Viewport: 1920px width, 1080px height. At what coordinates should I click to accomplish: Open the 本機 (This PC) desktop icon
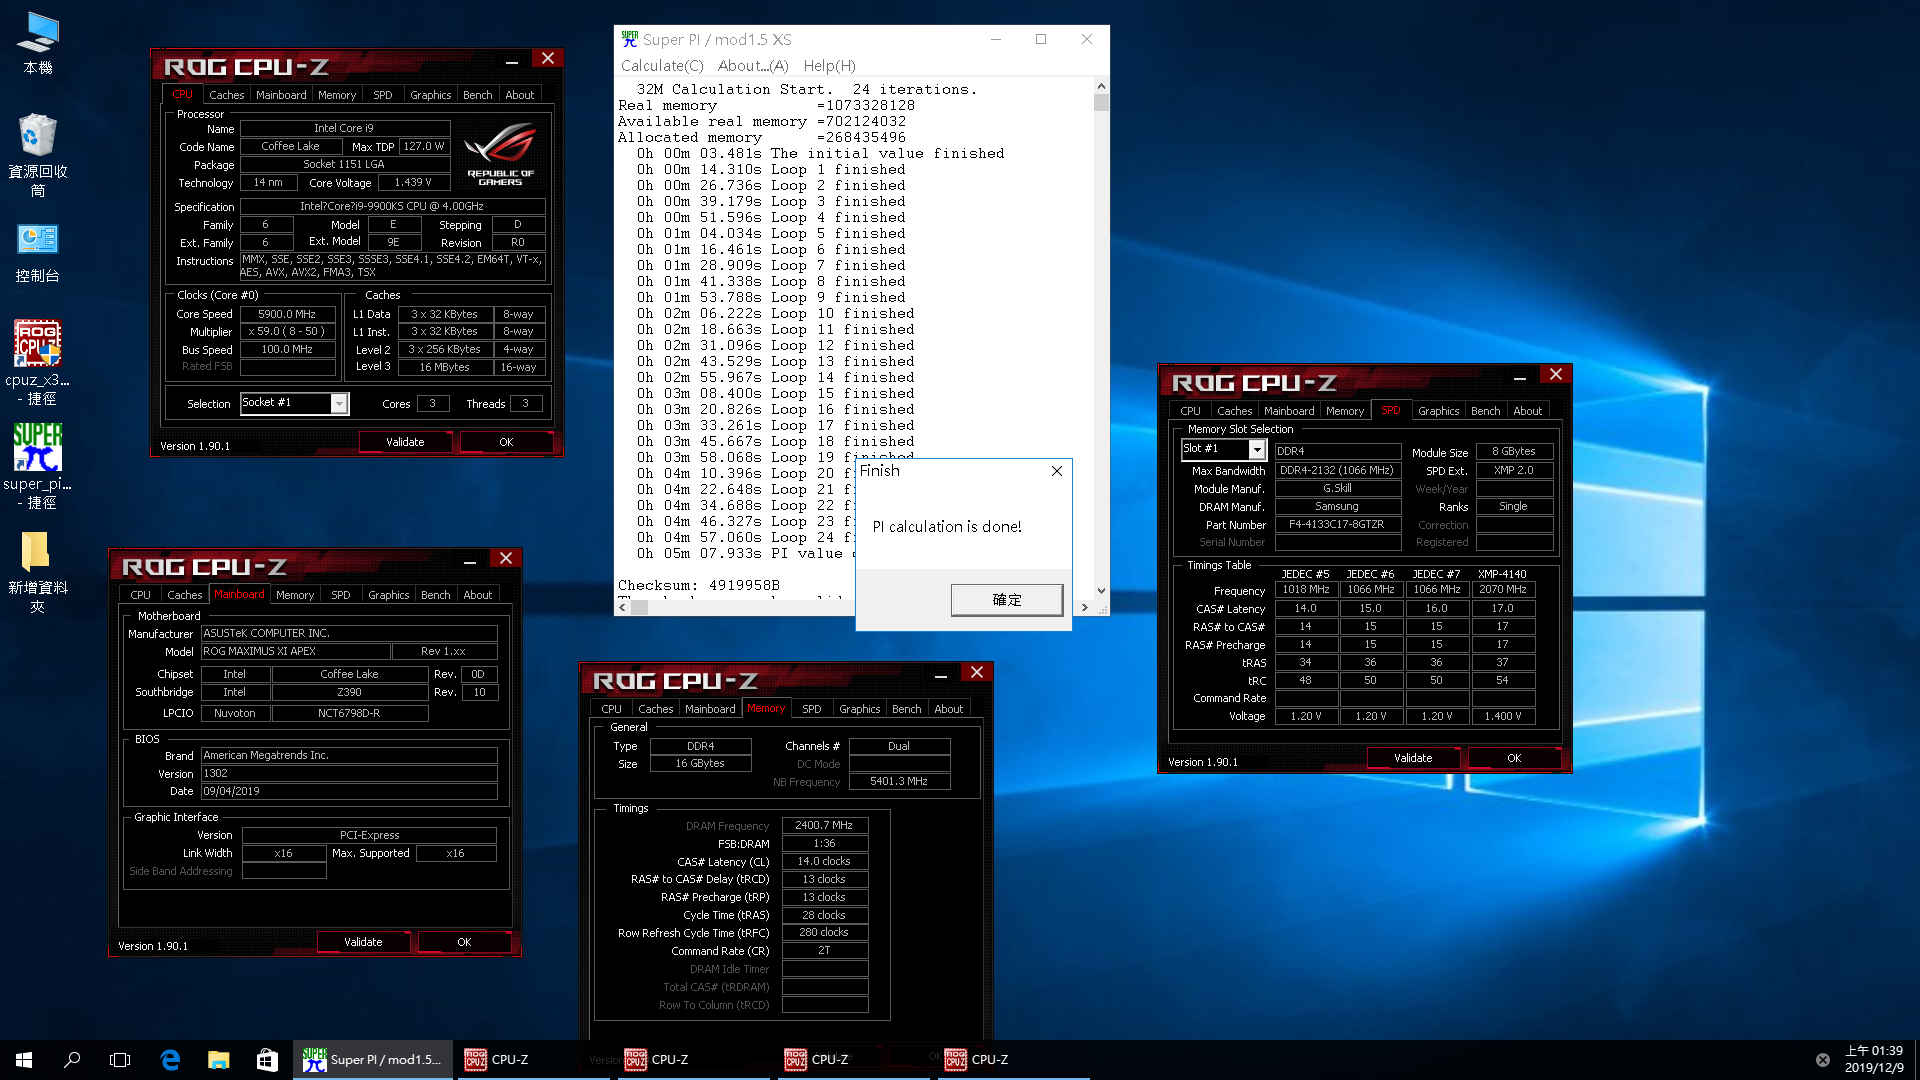(38, 44)
